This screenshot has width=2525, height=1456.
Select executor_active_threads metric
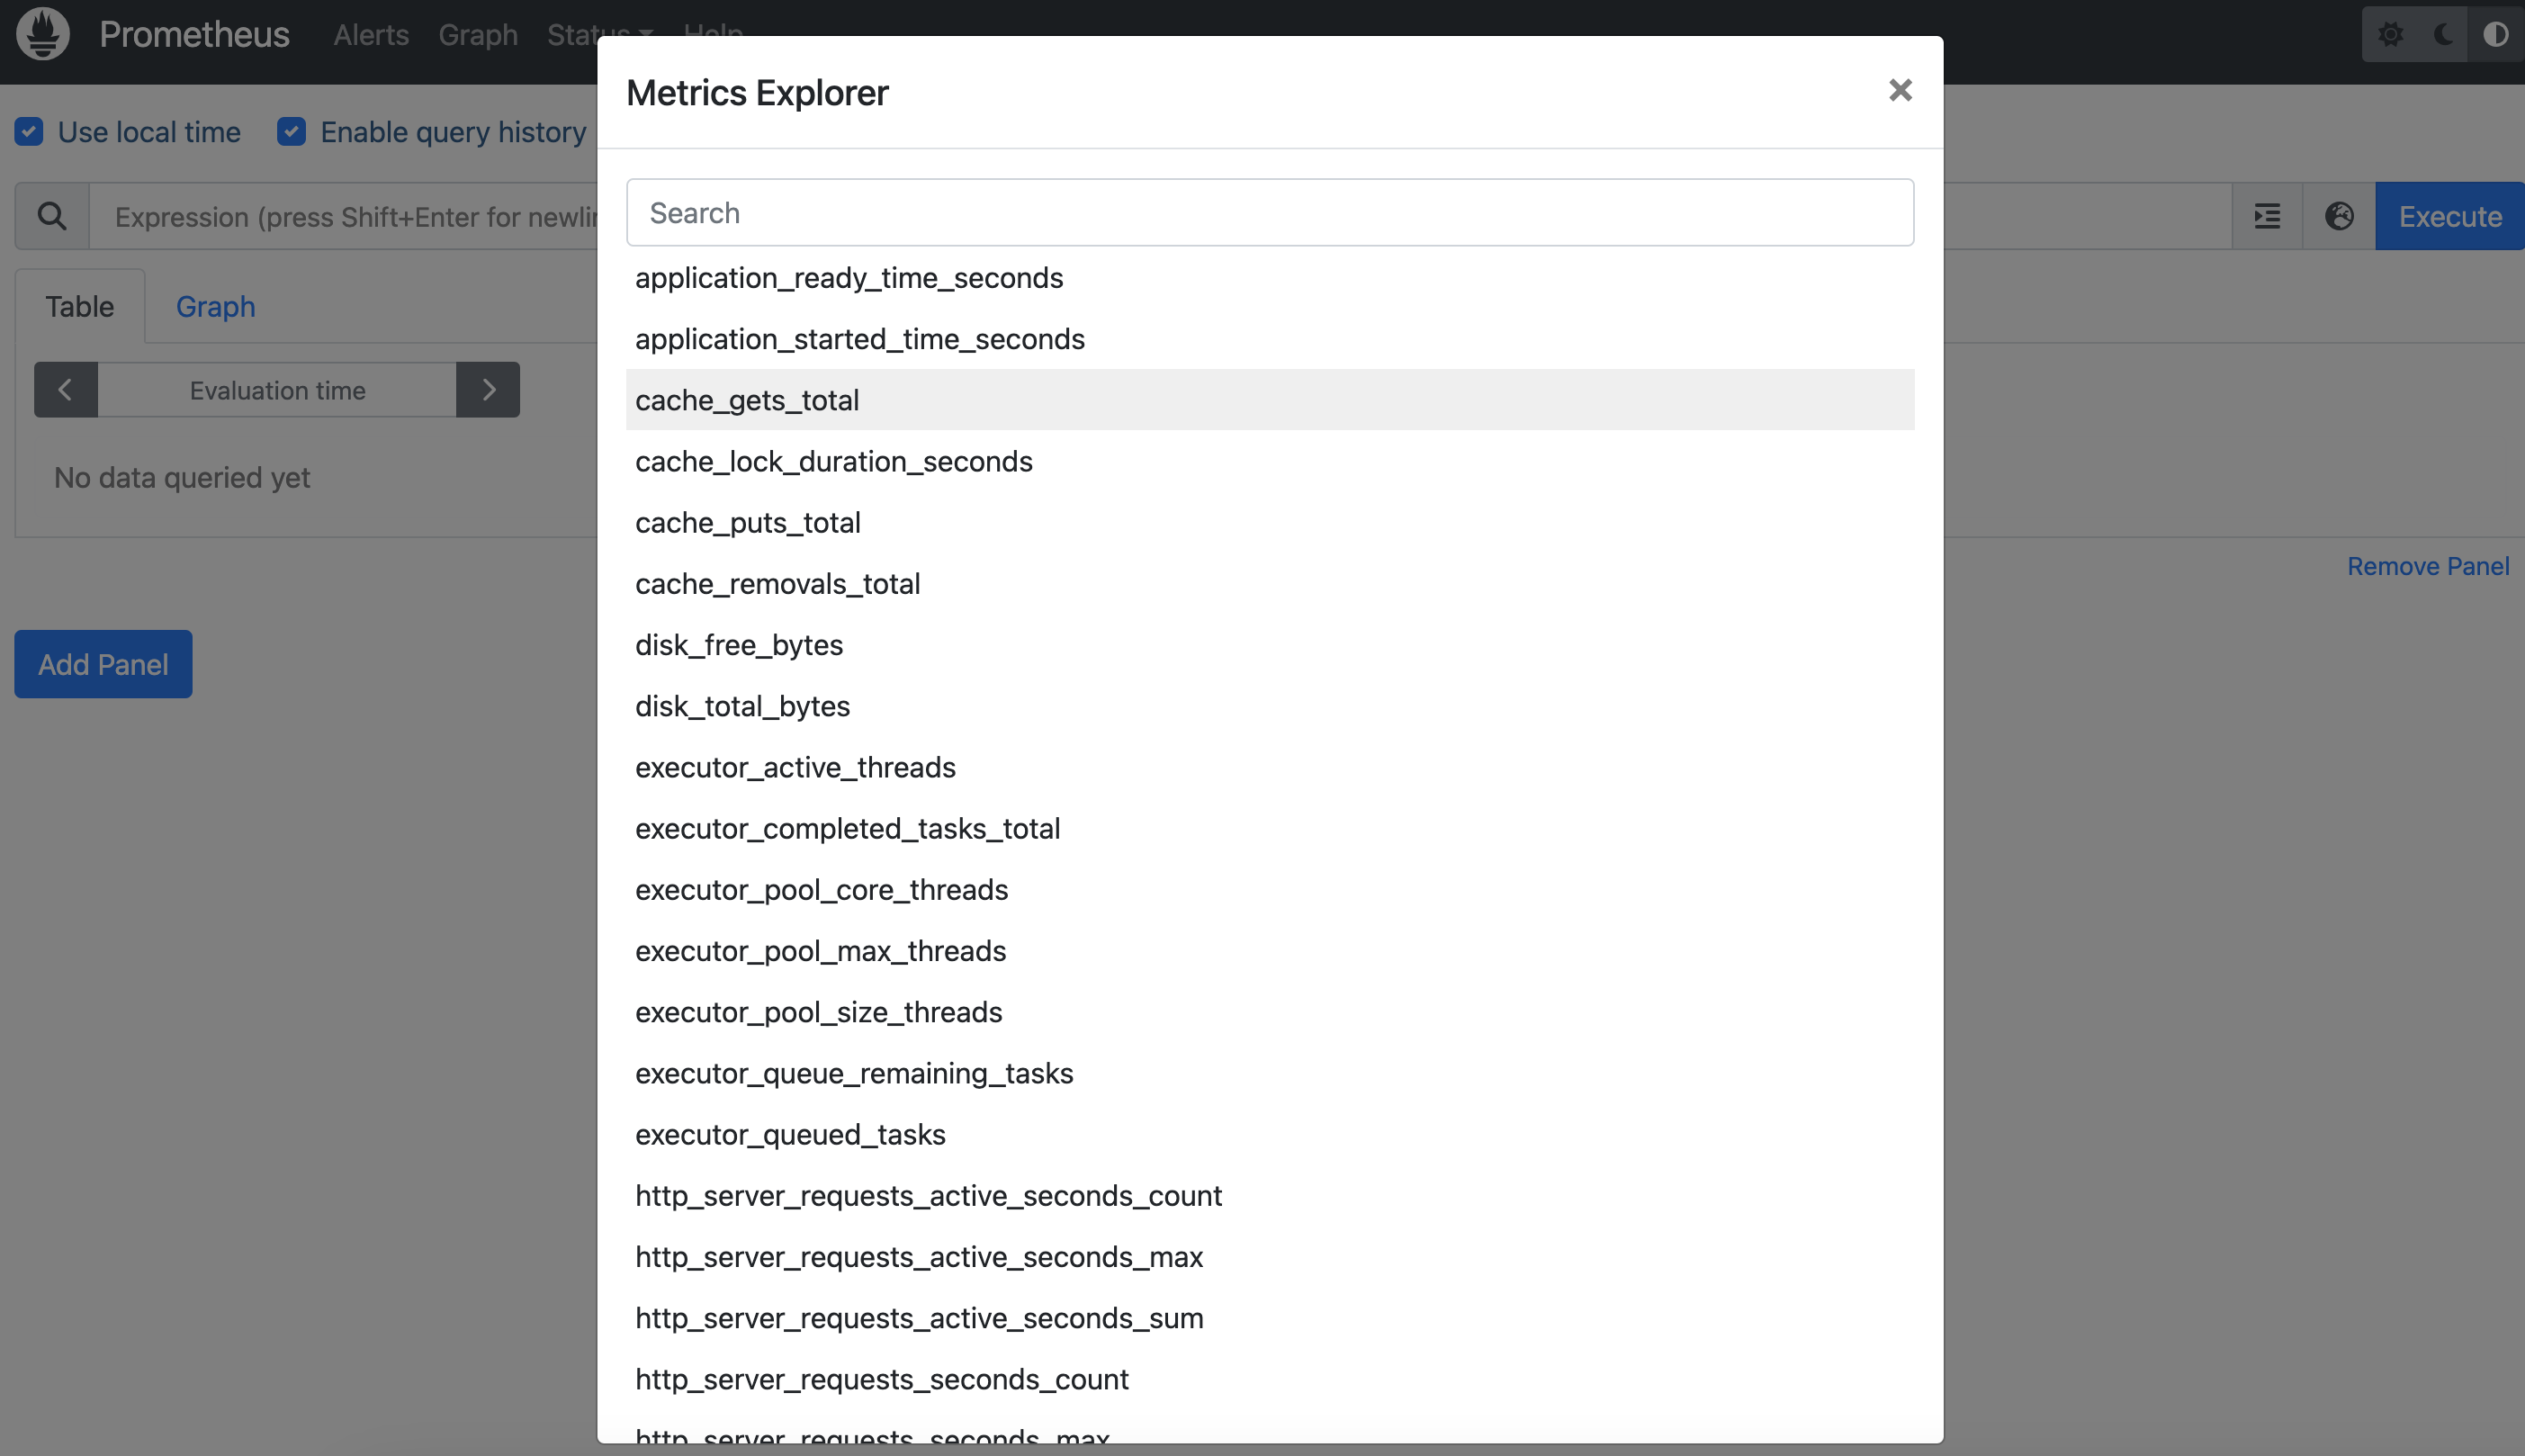click(x=1270, y=767)
